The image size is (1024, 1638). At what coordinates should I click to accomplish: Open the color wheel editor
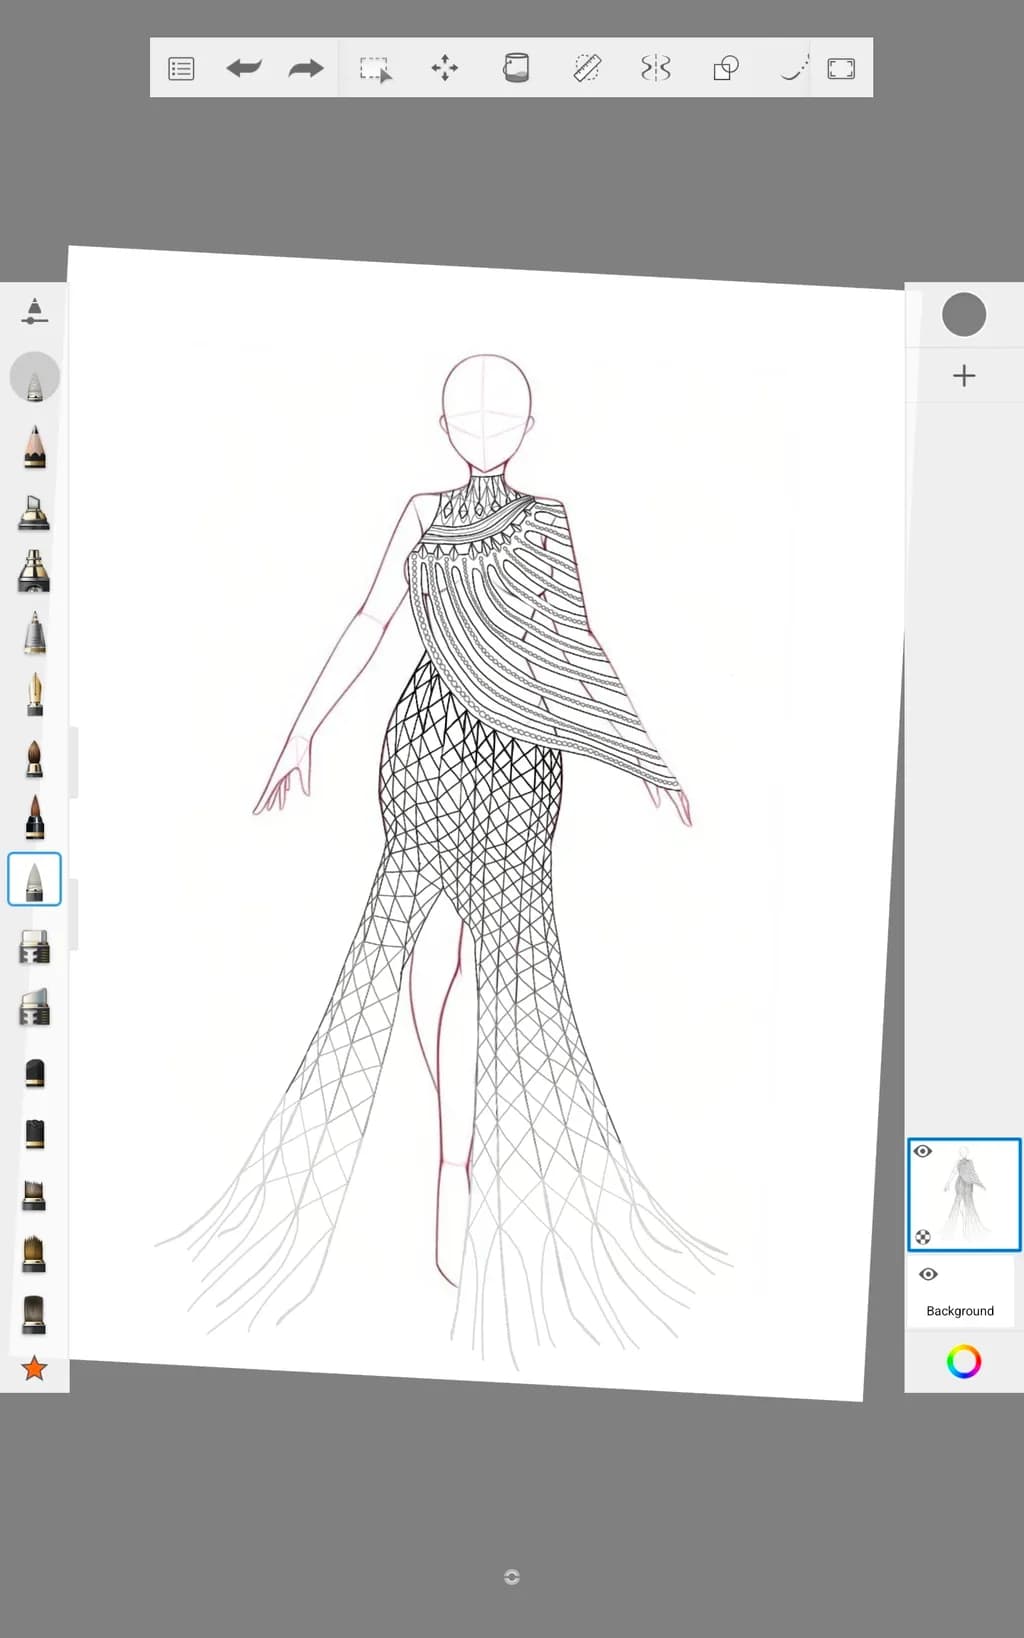click(x=964, y=1361)
